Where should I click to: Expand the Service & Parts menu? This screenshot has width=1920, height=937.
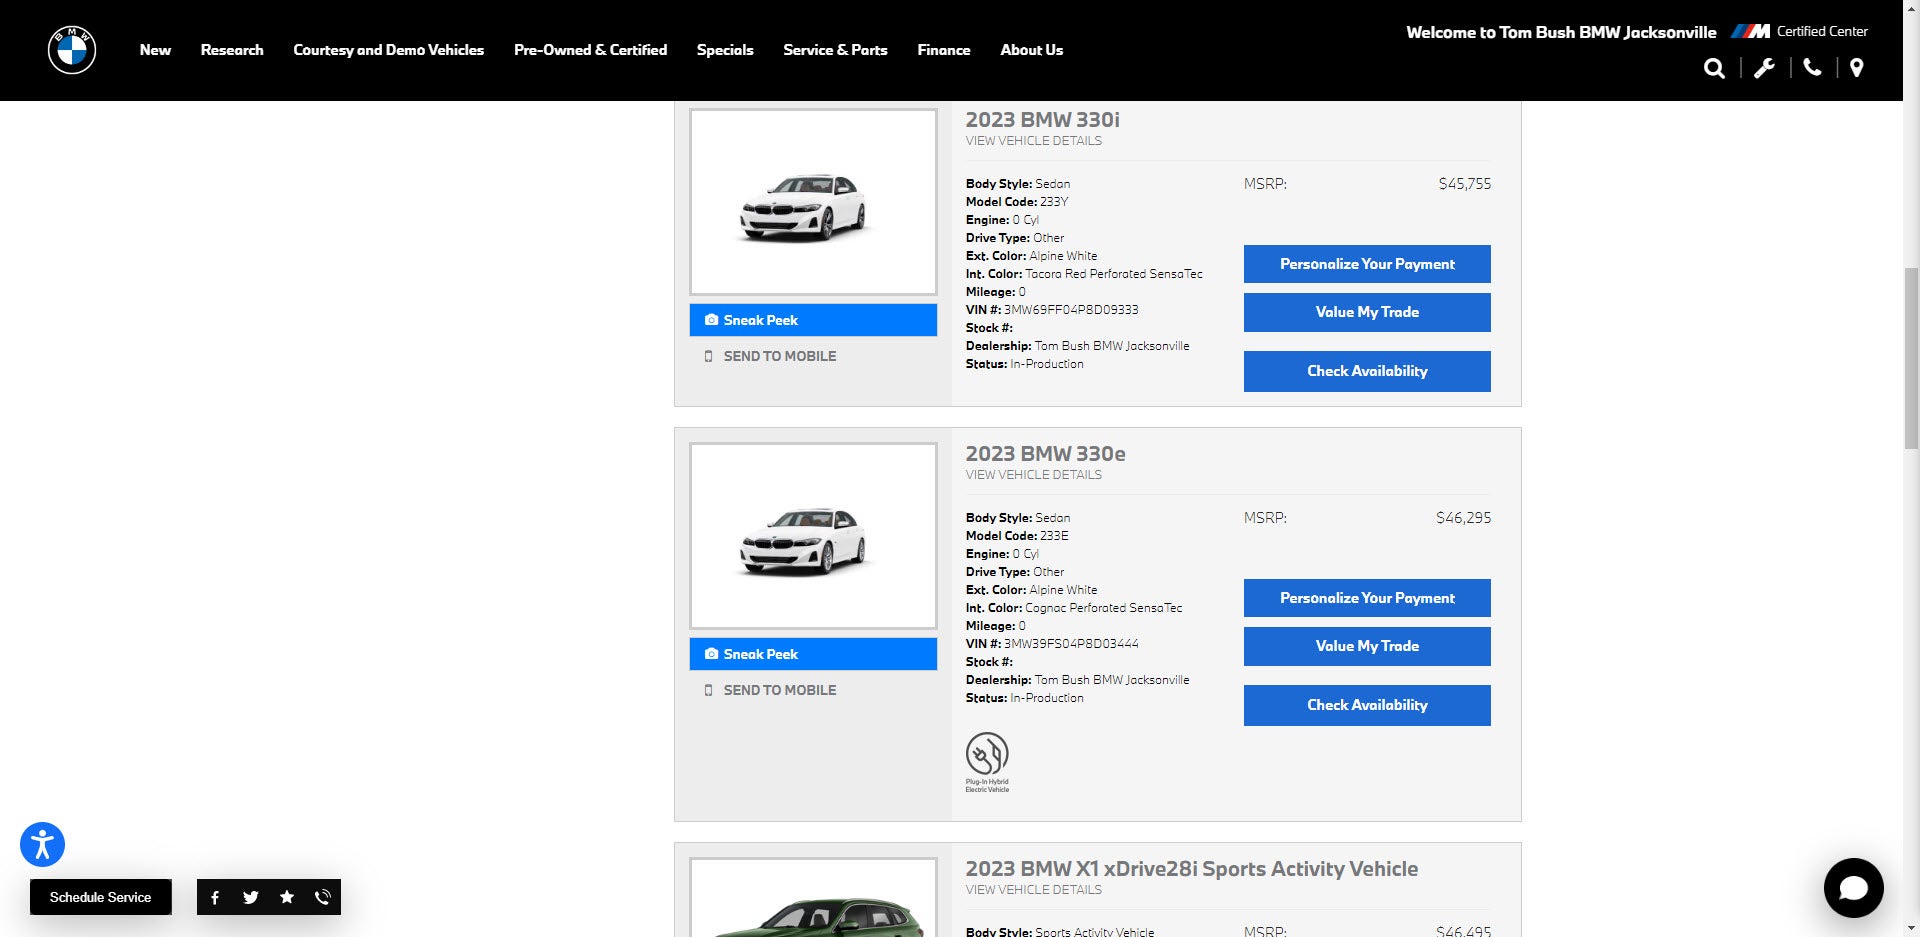point(835,50)
